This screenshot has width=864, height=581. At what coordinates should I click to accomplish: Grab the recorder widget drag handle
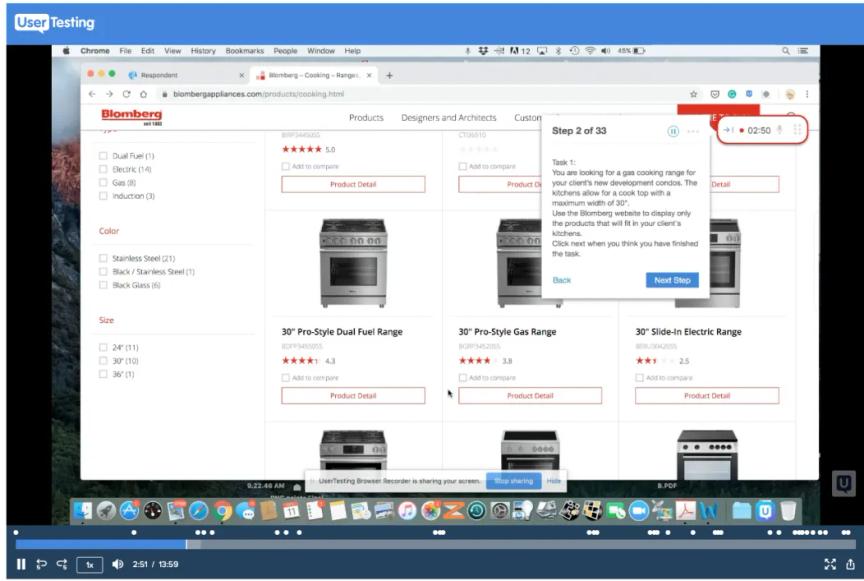pos(797,130)
